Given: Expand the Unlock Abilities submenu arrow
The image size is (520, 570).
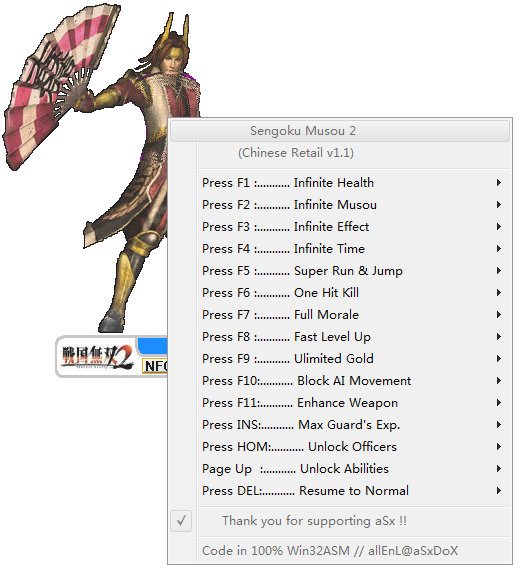Looking at the screenshot, I should (499, 469).
